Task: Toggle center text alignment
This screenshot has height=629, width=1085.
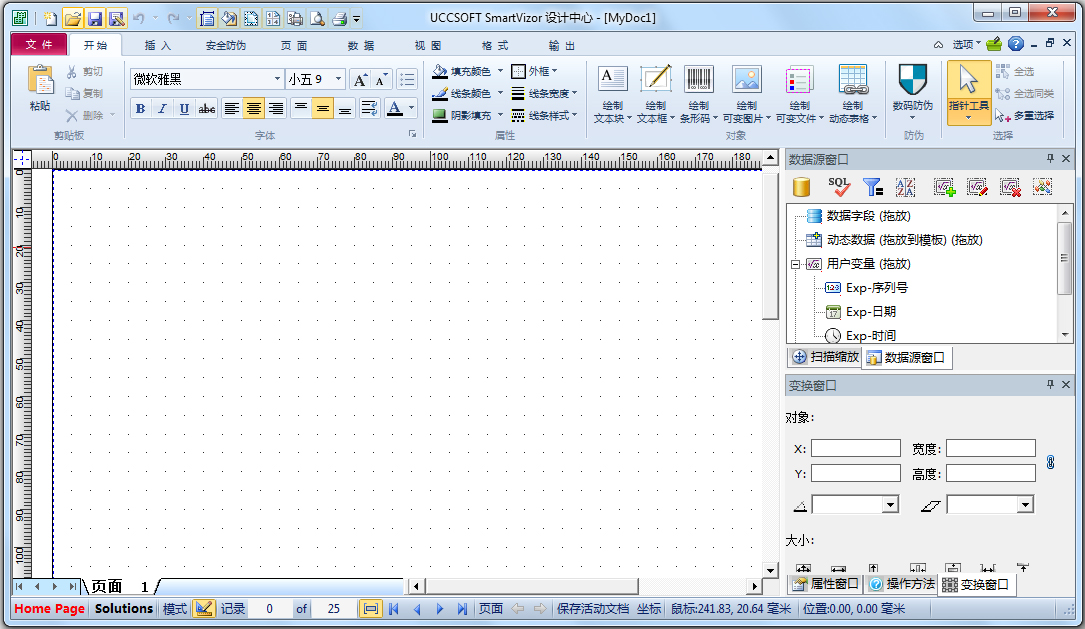Action: pos(254,109)
